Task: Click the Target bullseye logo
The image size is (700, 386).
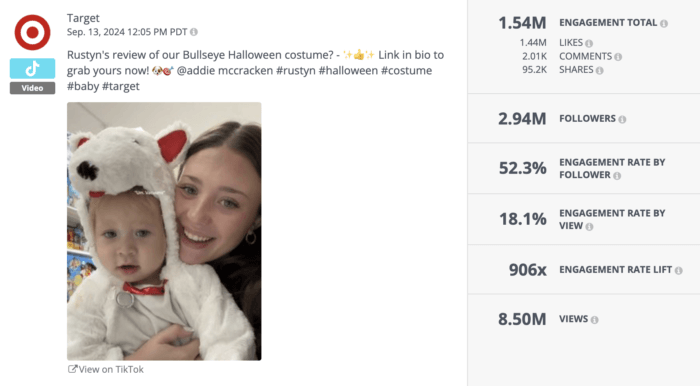Action: 32,32
